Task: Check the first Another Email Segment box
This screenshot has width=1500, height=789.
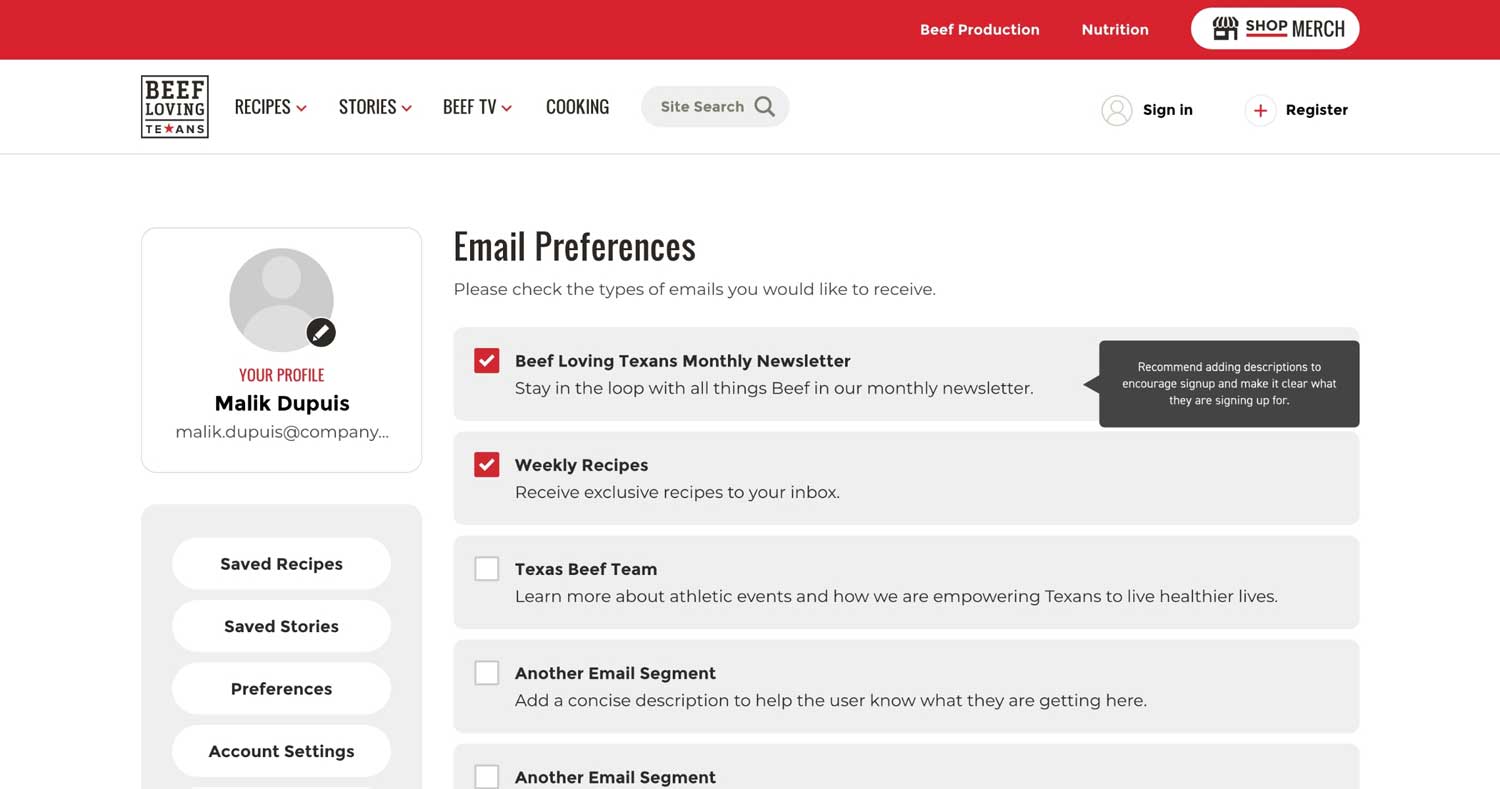Action: click(487, 673)
